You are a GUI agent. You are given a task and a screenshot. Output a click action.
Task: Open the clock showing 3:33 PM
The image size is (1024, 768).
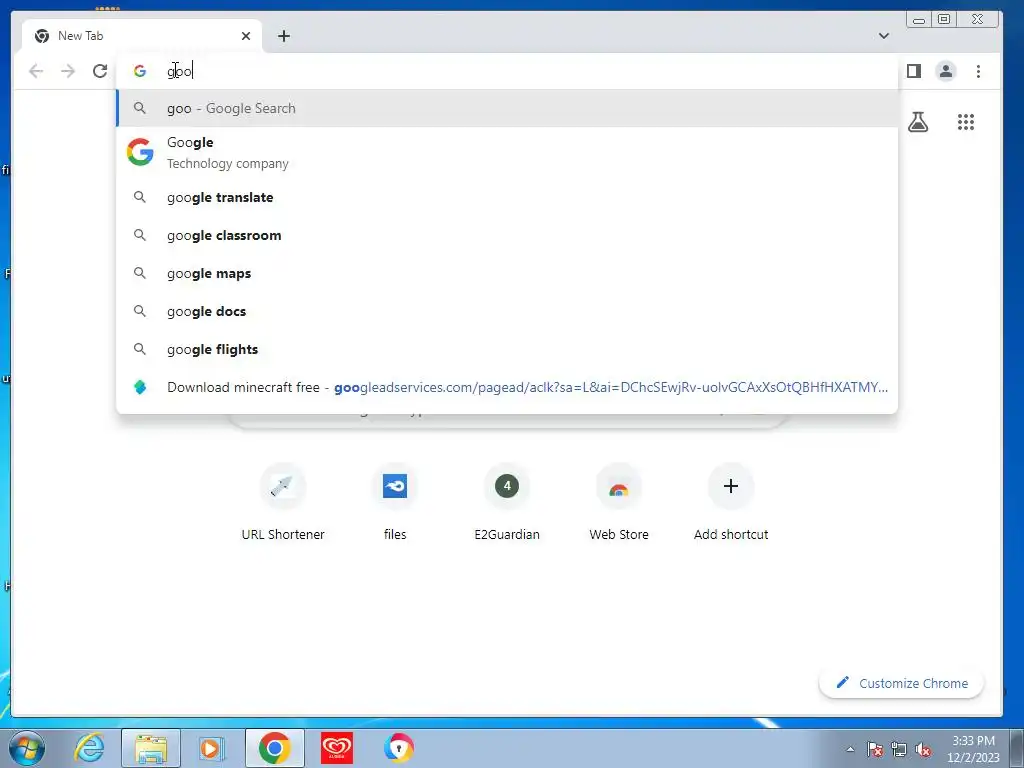(x=973, y=749)
